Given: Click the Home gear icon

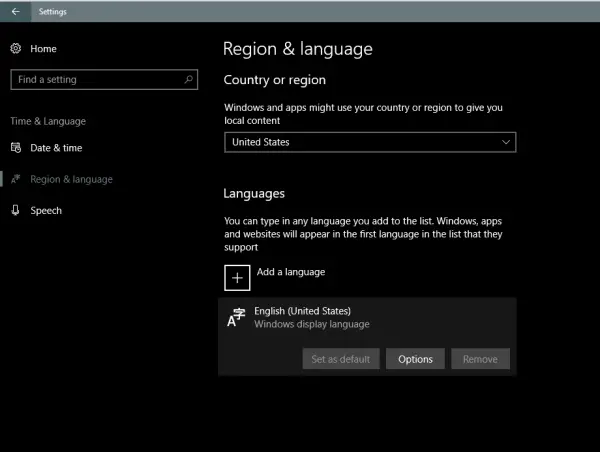Looking at the screenshot, I should [16, 48].
